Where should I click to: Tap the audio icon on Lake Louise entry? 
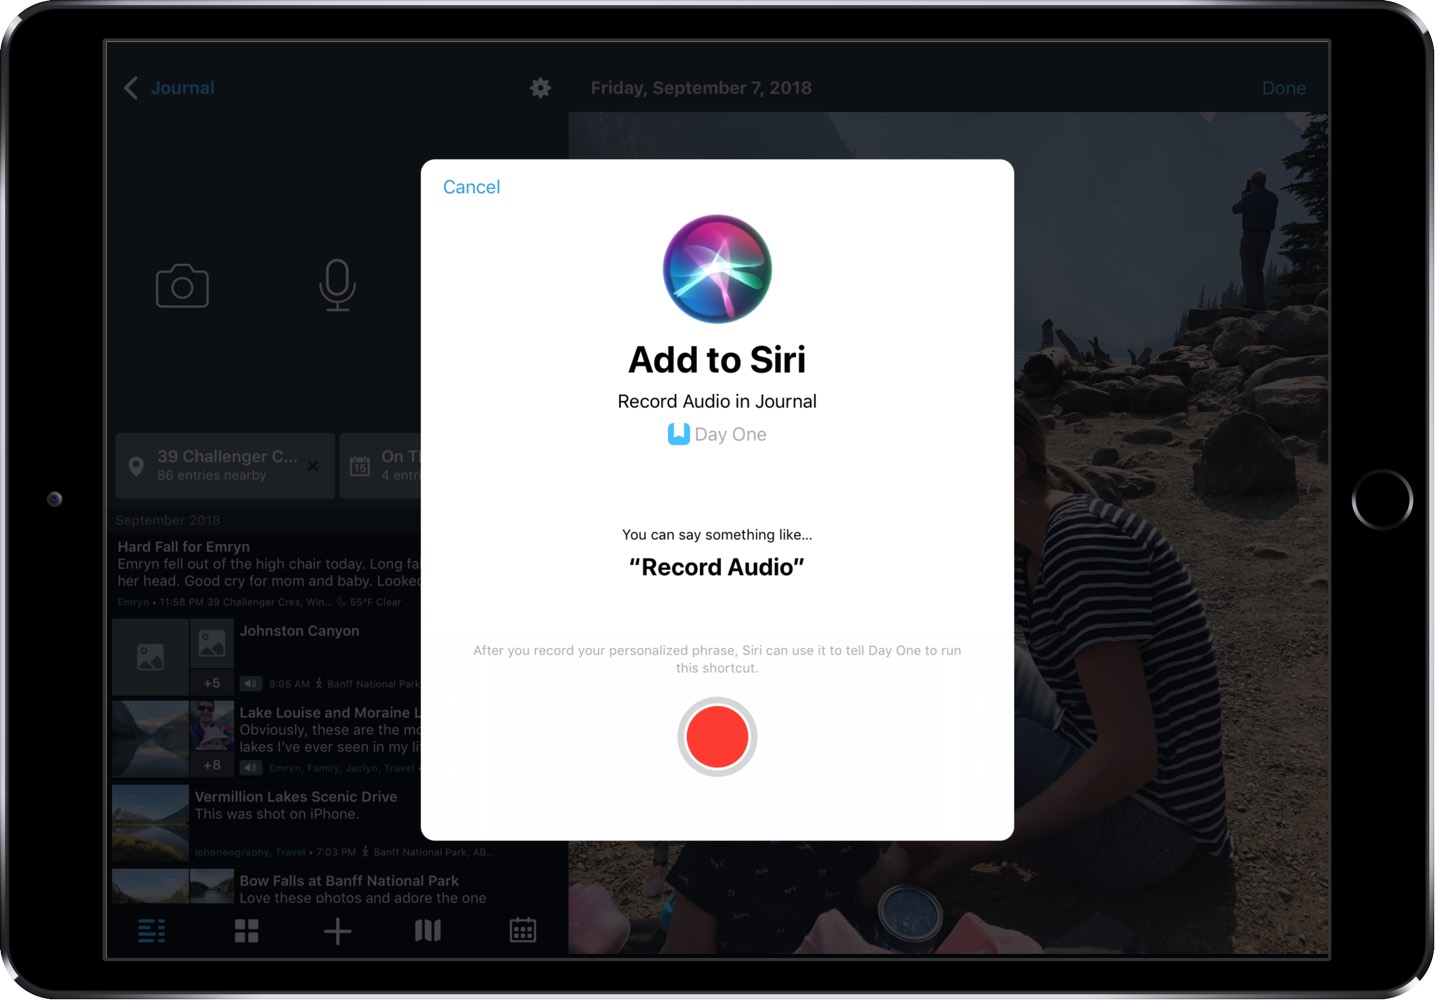coord(250,767)
